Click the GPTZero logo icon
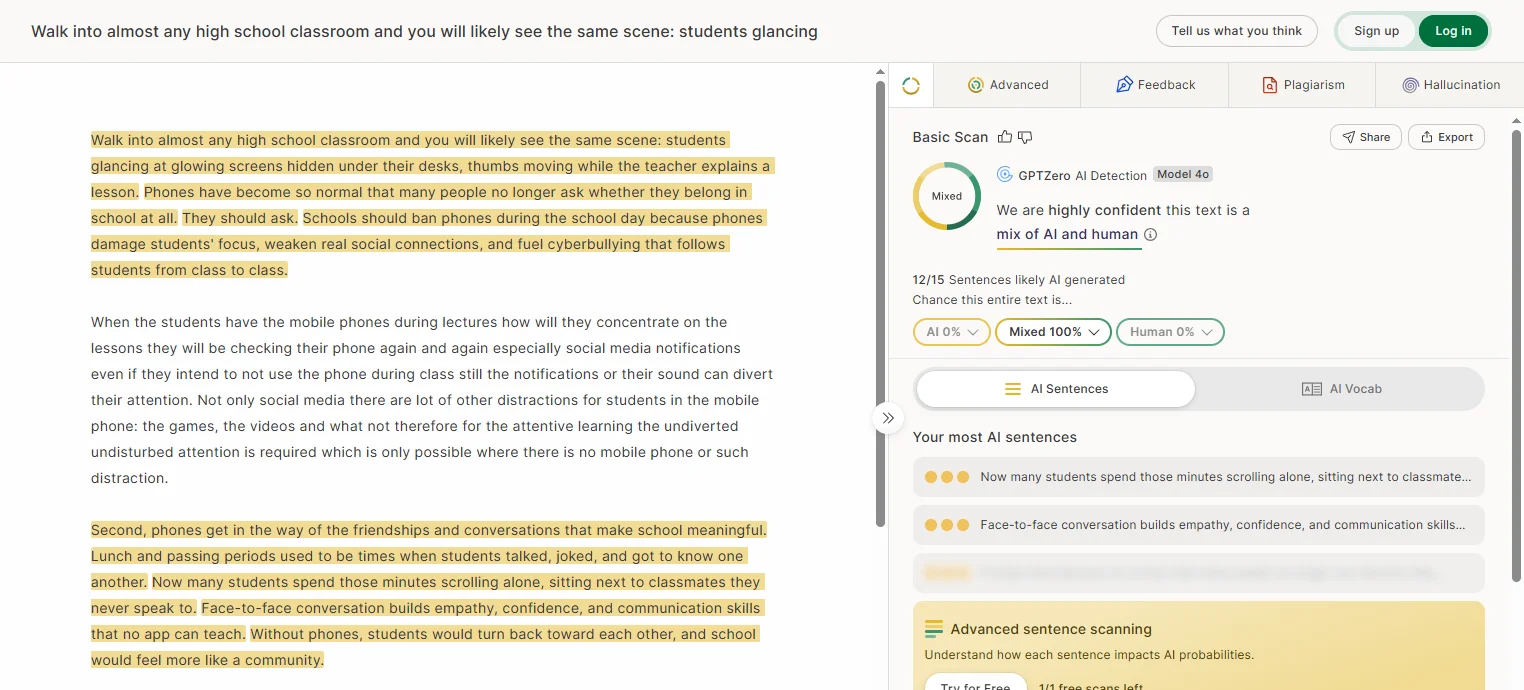 [1005, 175]
